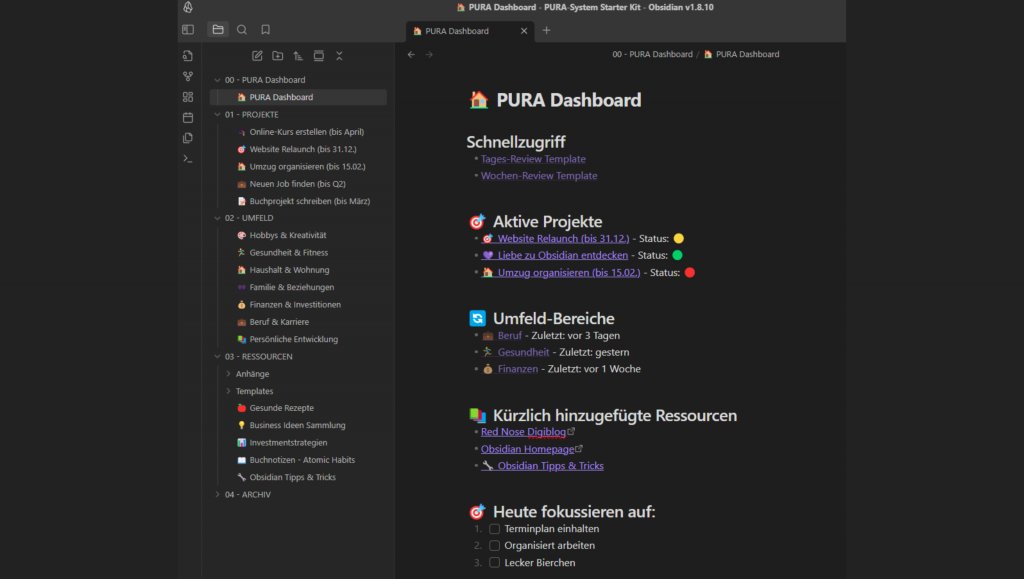Check the 'Terminplan einhalten' checkbox
1024x579 pixels.
(x=494, y=529)
